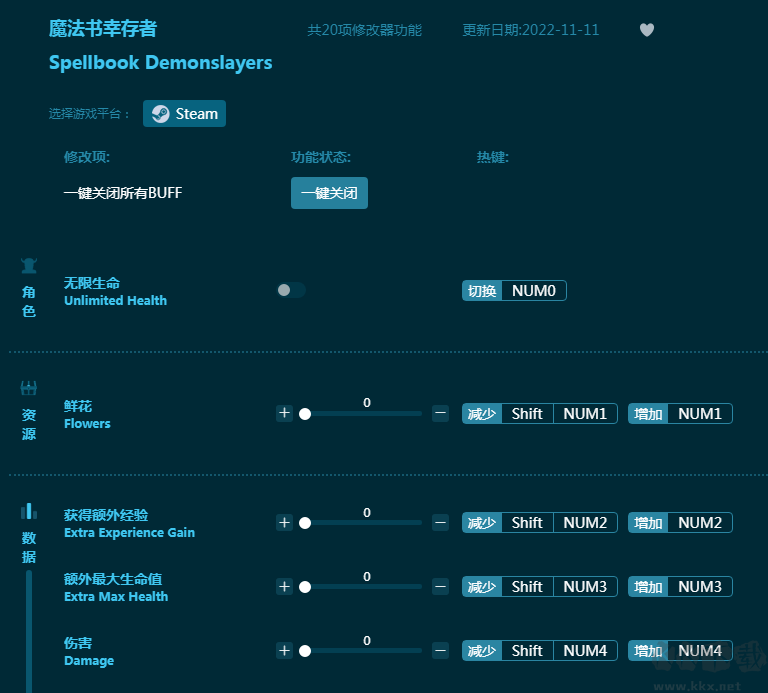Screen dimensions: 768x693
Task: Toggle the Unlimited Health switch
Action: tap(291, 290)
